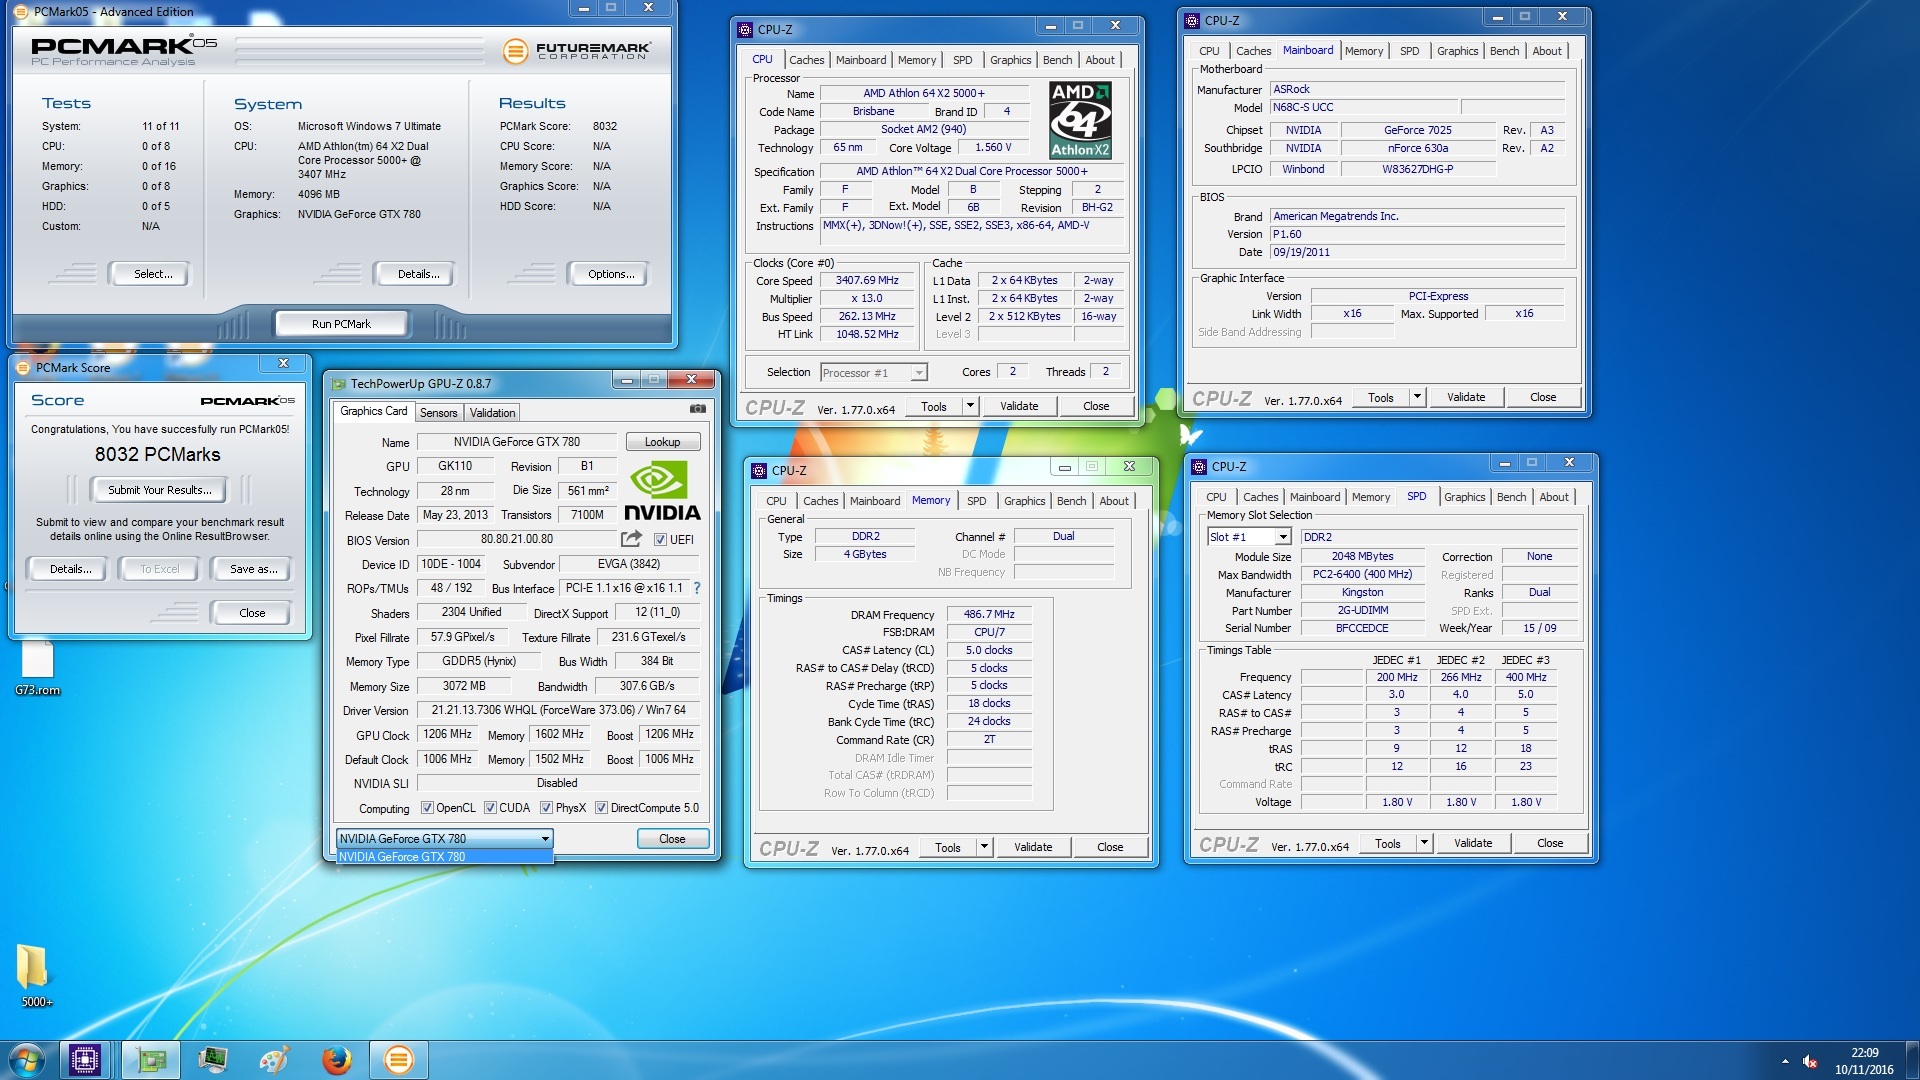Expand Tools arrow in CPU-Z Memory window
Viewport: 1920px width, 1080px height.
[984, 847]
